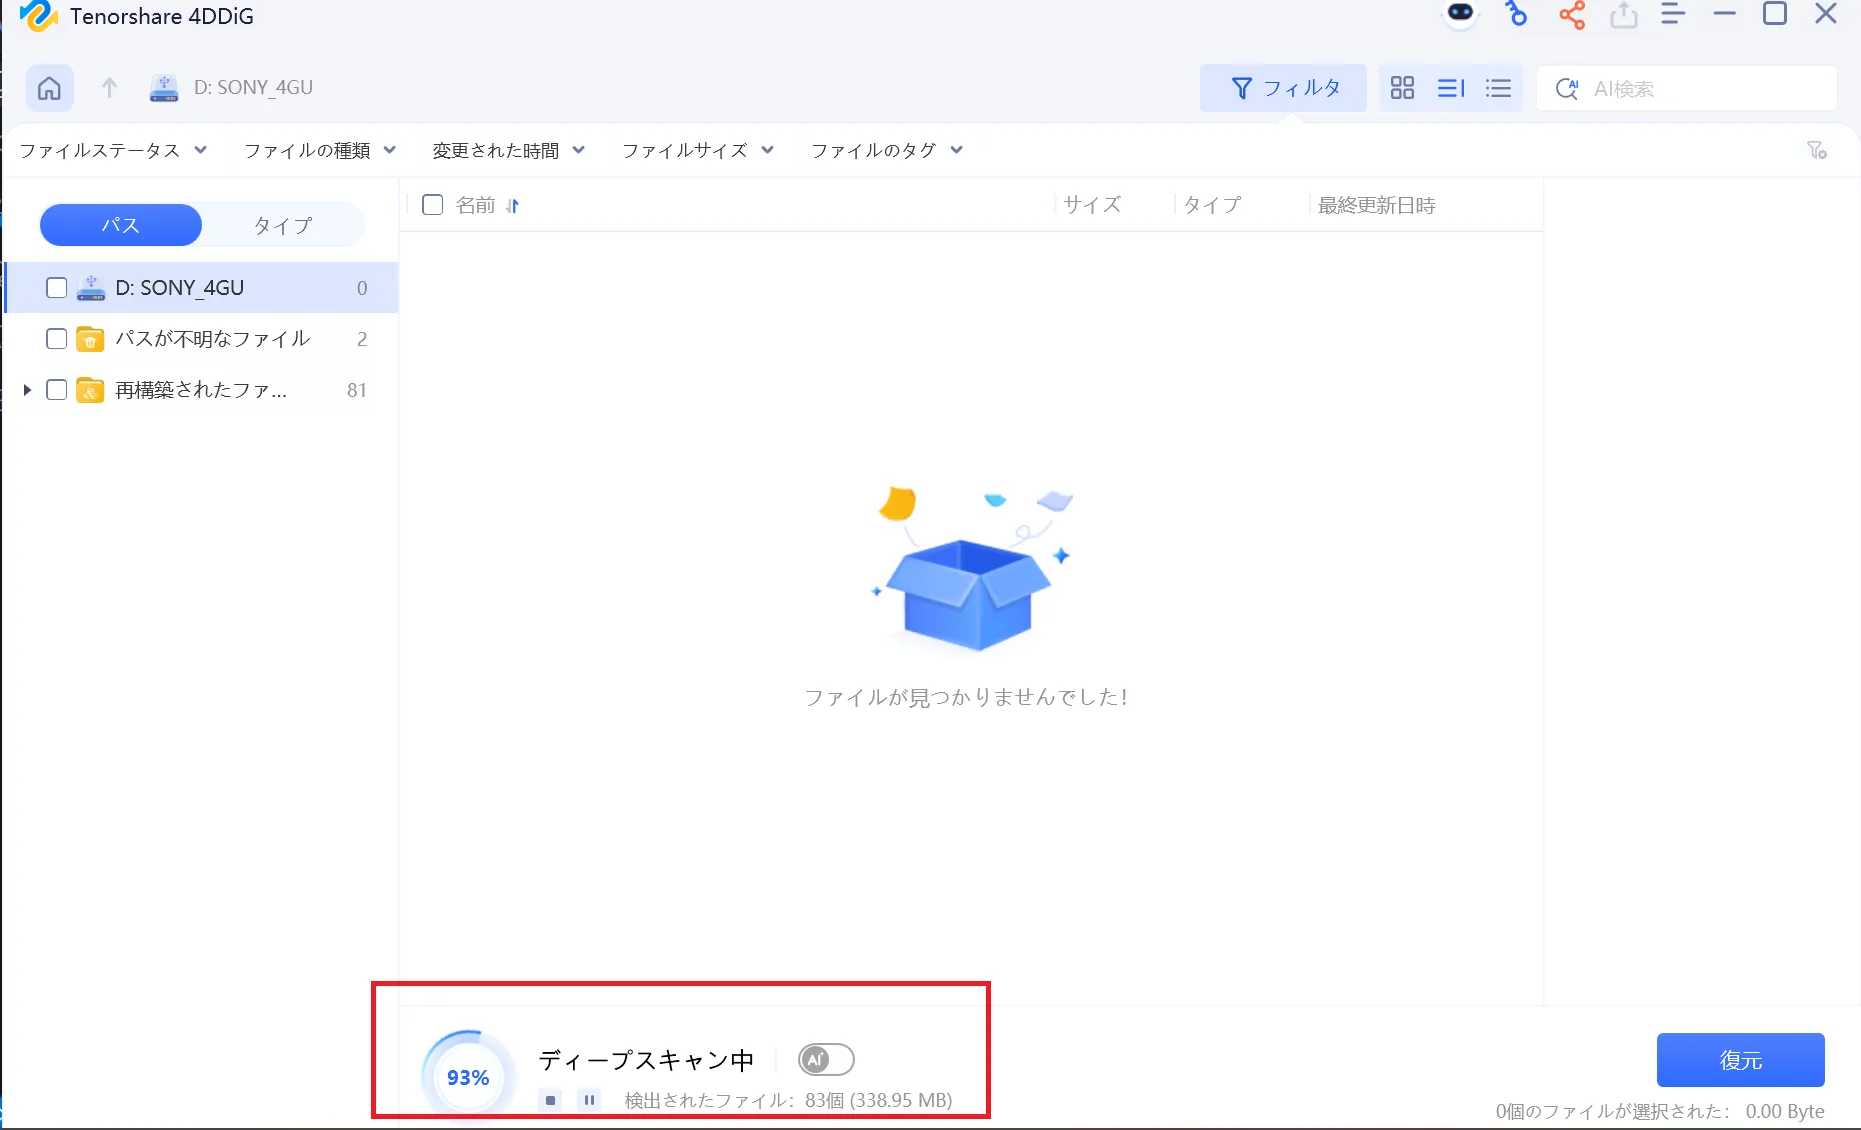The height and width of the screenshot is (1130, 1861).
Task: Click the export/upload icon
Action: click(x=1624, y=15)
